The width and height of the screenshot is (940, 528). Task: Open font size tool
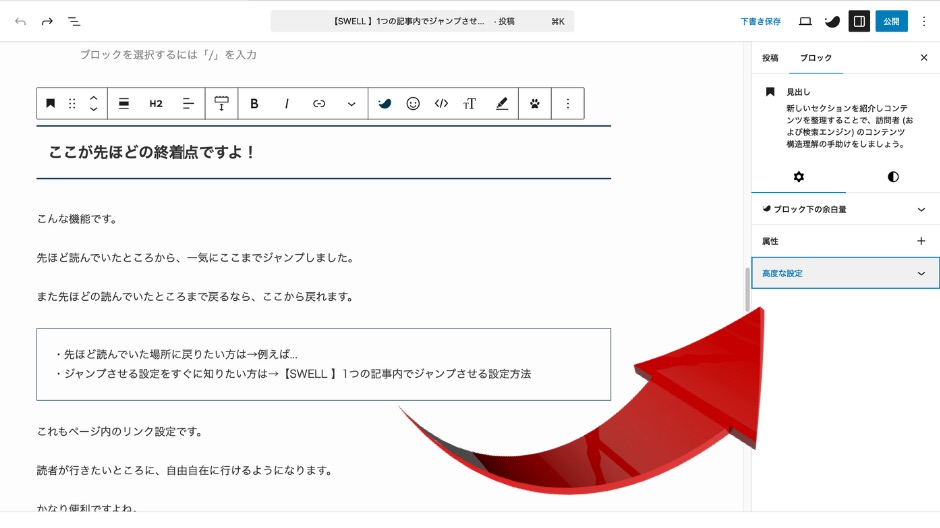[x=469, y=104]
